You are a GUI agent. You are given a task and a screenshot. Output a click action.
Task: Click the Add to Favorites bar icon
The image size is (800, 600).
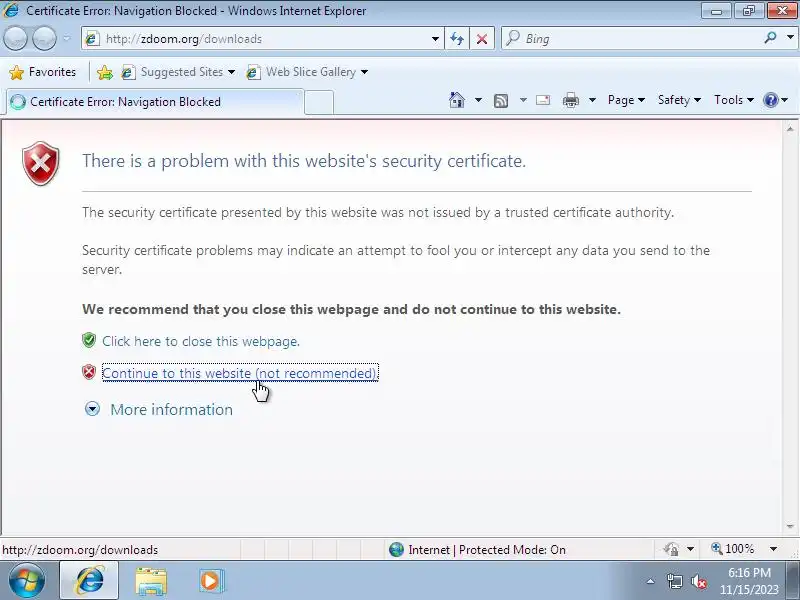(x=105, y=72)
